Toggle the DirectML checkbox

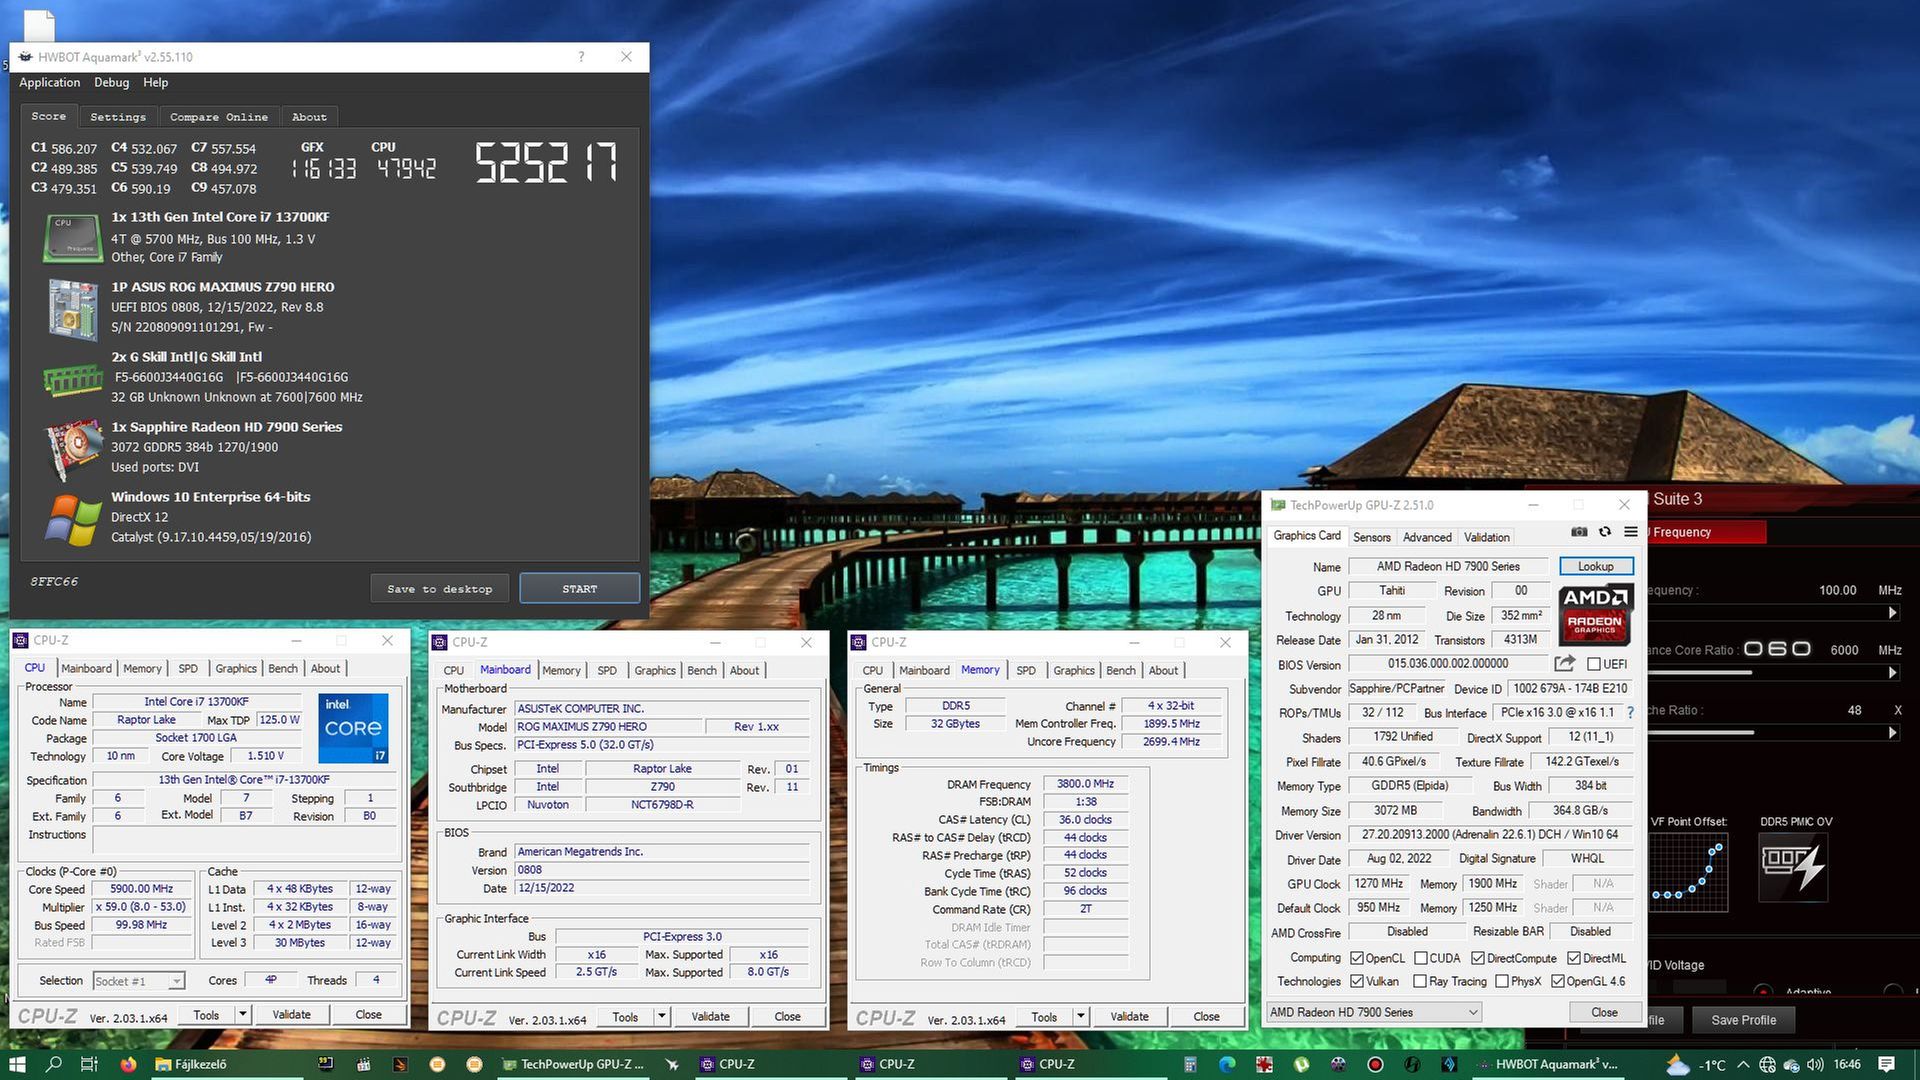point(1574,958)
